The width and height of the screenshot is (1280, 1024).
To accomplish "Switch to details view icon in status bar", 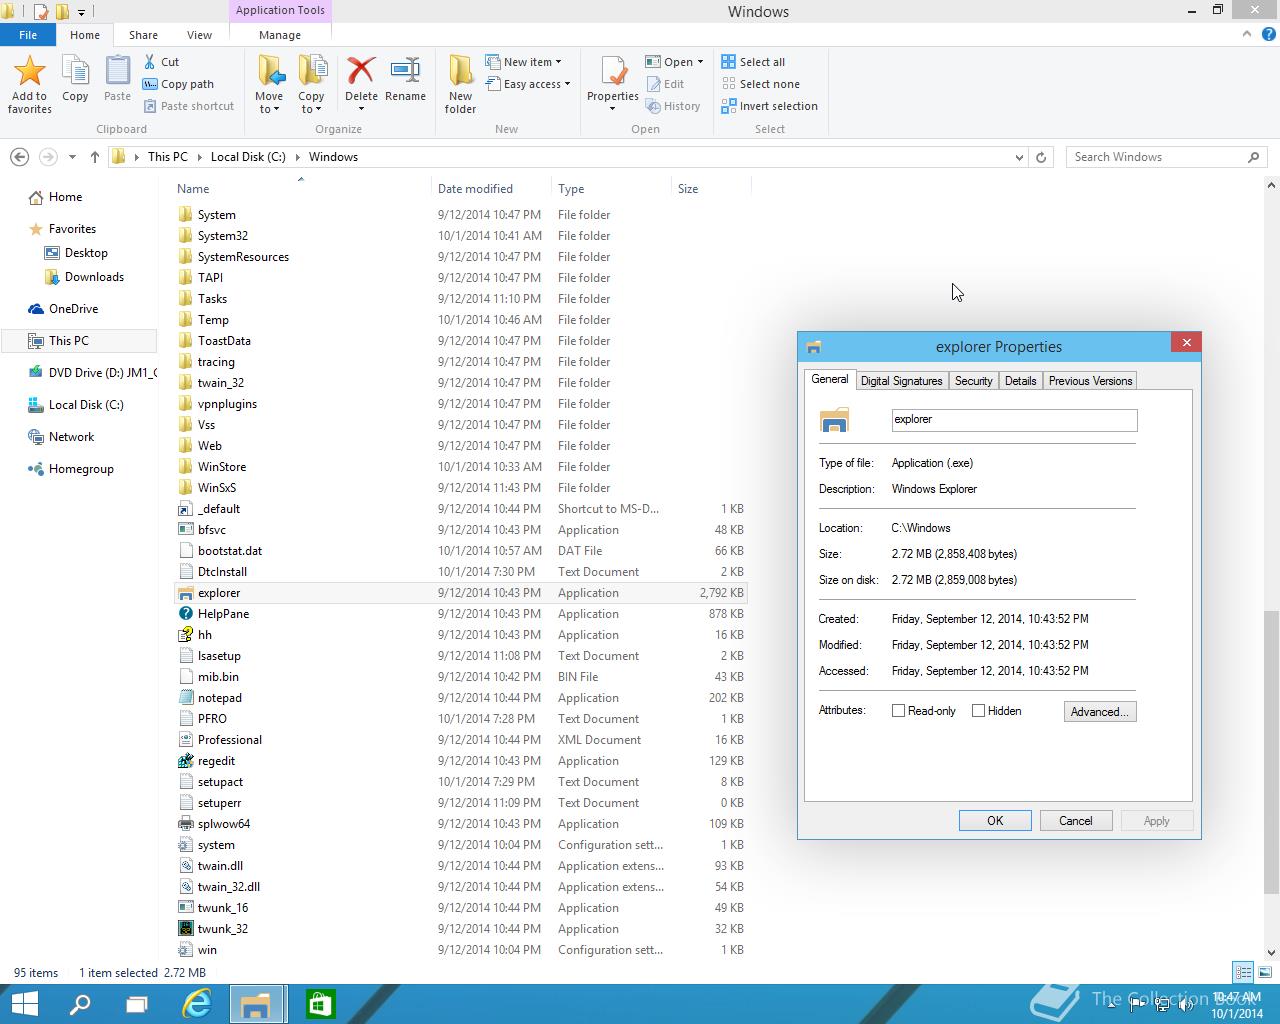I will 1243,972.
